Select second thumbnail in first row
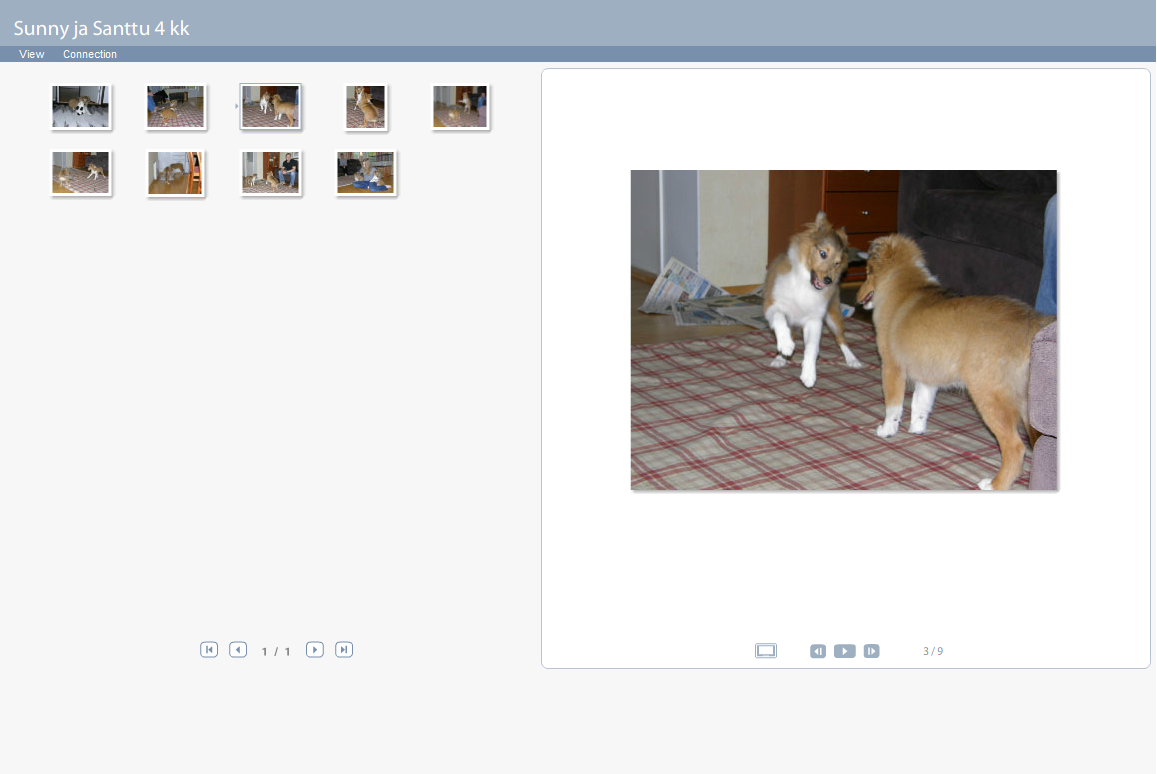This screenshot has width=1157, height=774. [x=176, y=106]
